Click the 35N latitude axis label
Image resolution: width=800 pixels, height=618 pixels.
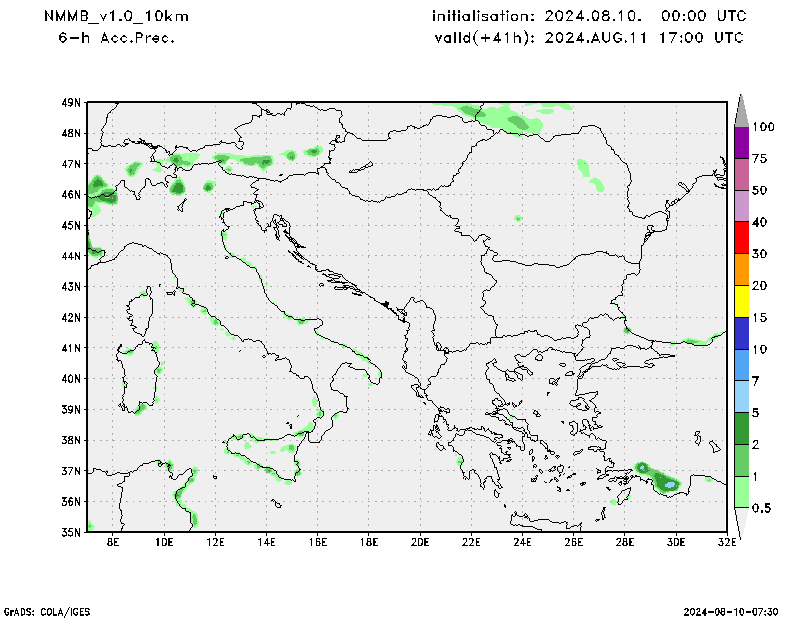tap(71, 532)
